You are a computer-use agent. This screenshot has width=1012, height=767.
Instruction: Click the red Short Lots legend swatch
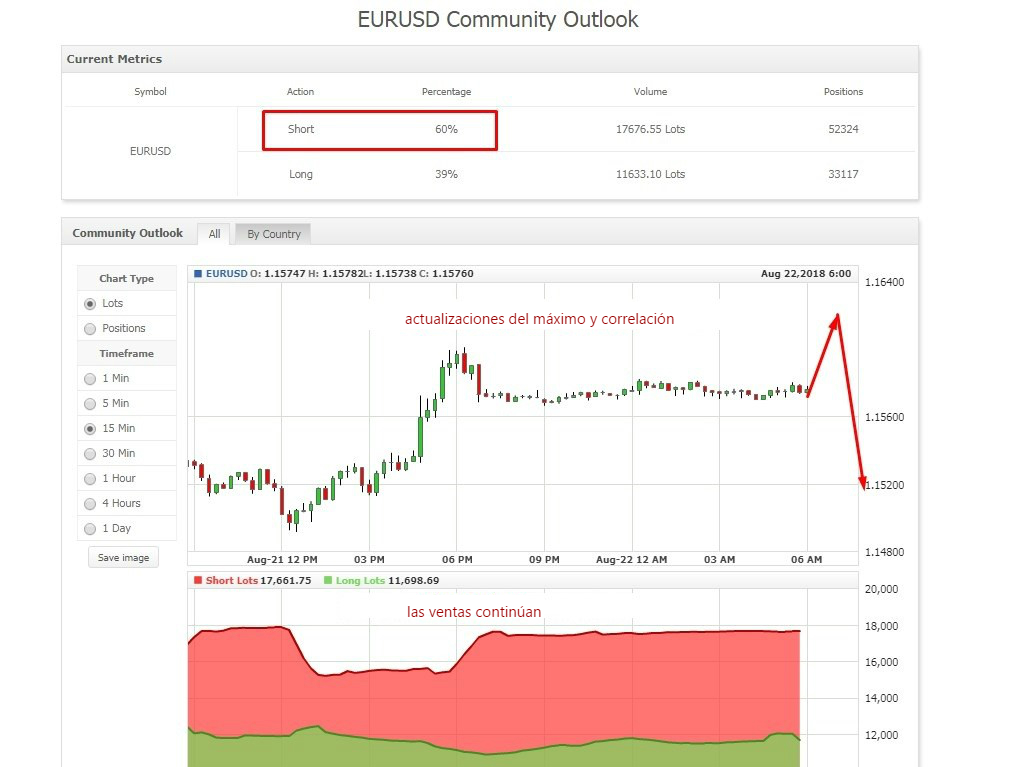click(198, 580)
